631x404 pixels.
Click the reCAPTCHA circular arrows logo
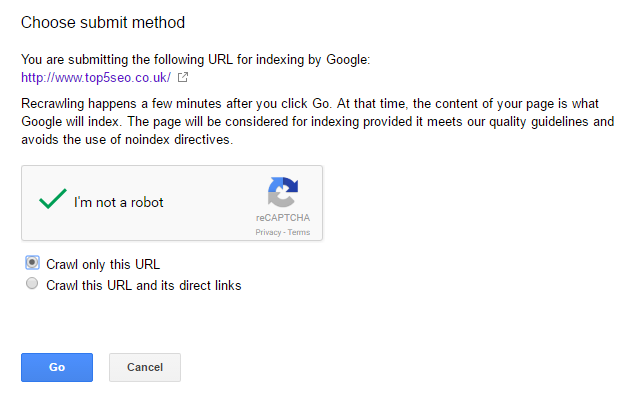click(x=283, y=192)
